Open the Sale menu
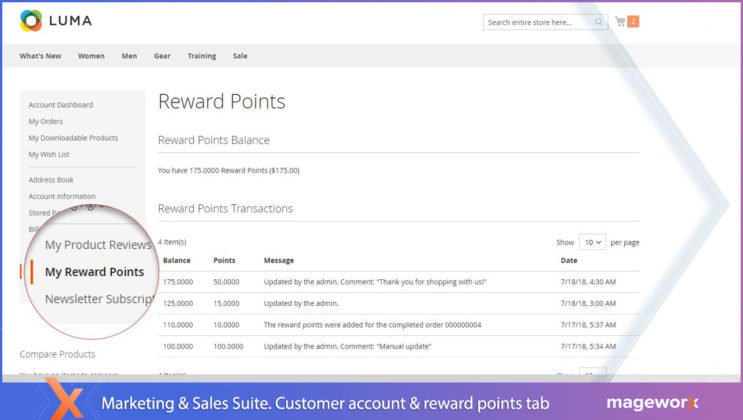 240,56
